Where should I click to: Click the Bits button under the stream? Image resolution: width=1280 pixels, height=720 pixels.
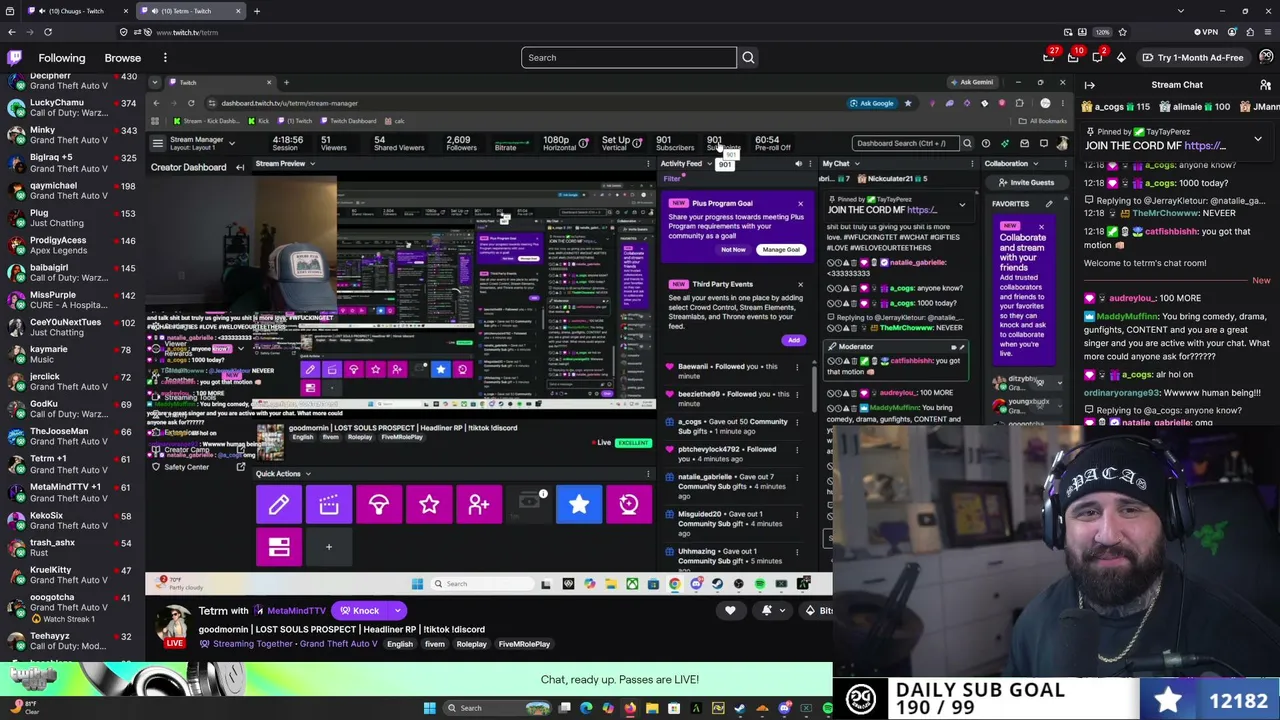tap(820, 610)
